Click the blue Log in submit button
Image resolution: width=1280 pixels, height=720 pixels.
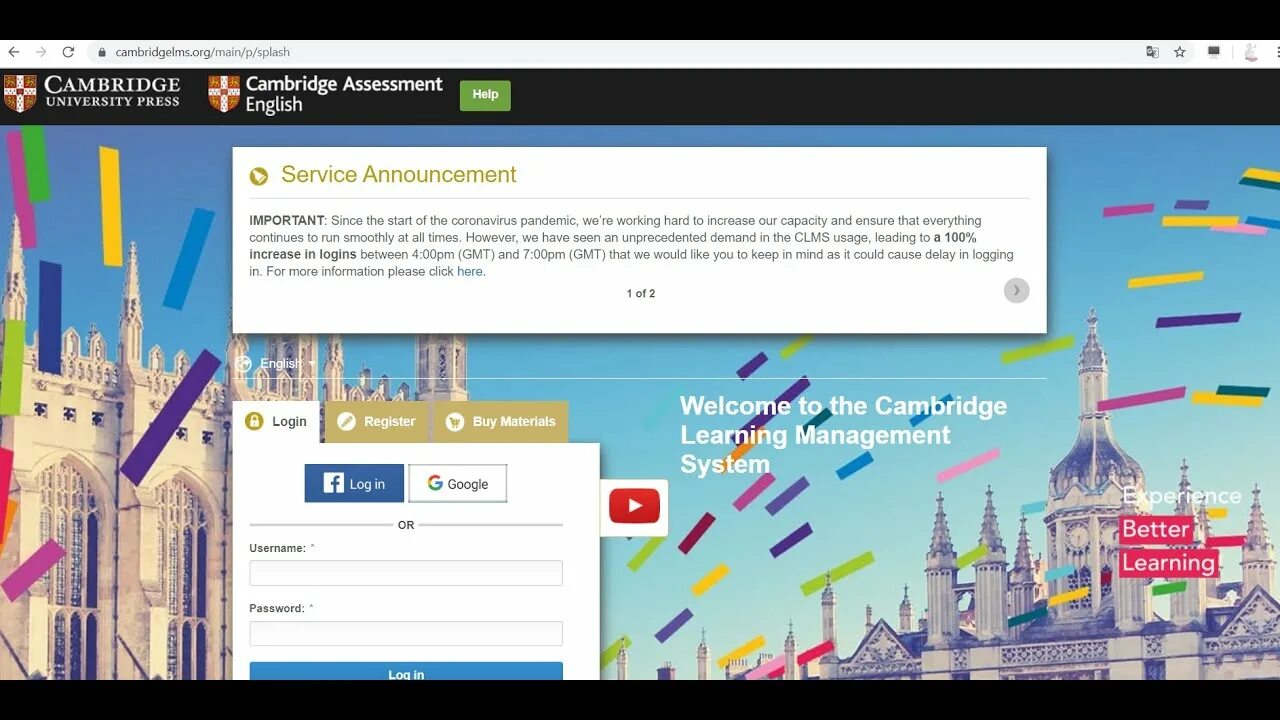(406, 672)
